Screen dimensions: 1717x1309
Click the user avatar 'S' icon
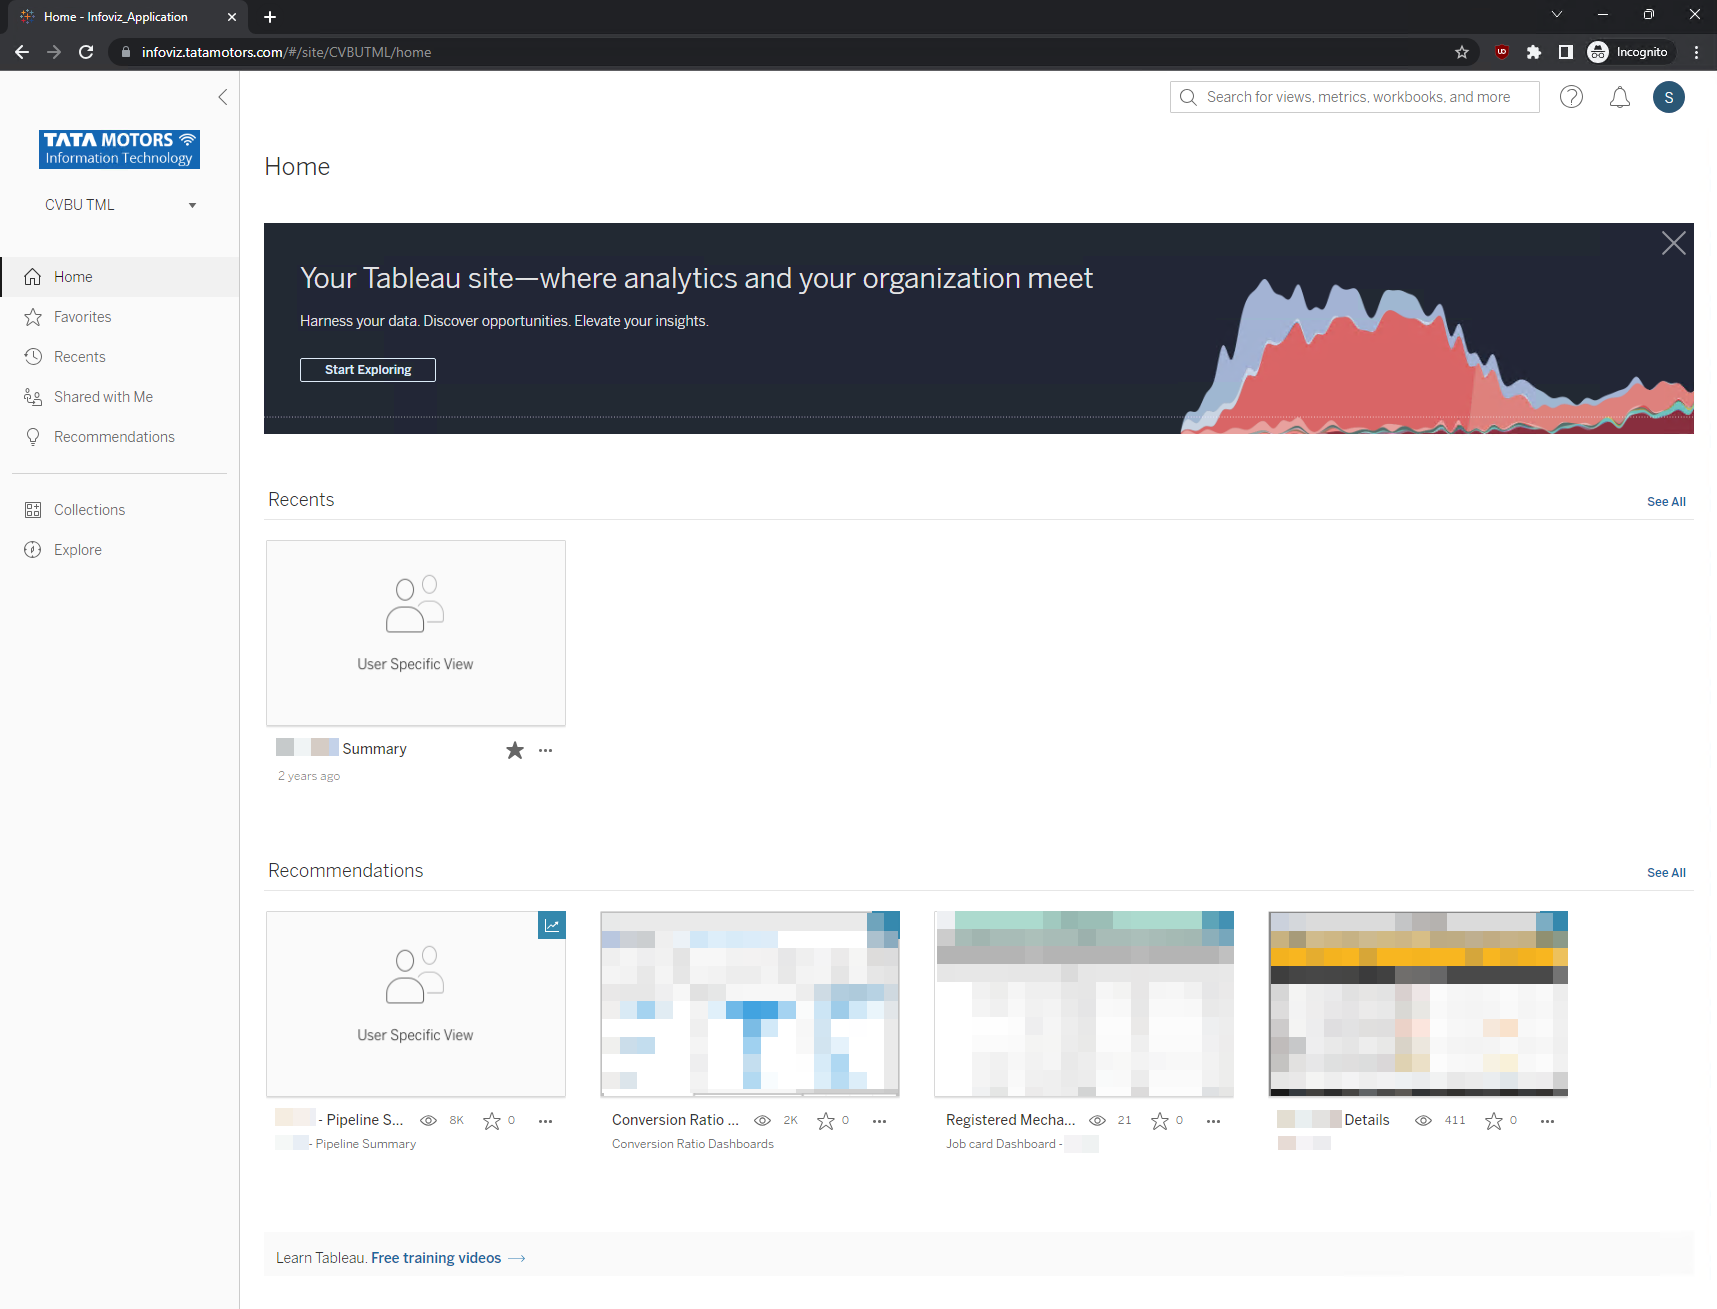[1668, 97]
